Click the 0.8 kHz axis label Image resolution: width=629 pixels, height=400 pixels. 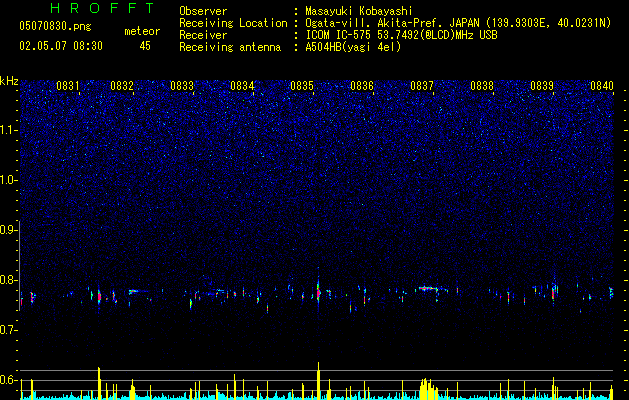point(8,280)
